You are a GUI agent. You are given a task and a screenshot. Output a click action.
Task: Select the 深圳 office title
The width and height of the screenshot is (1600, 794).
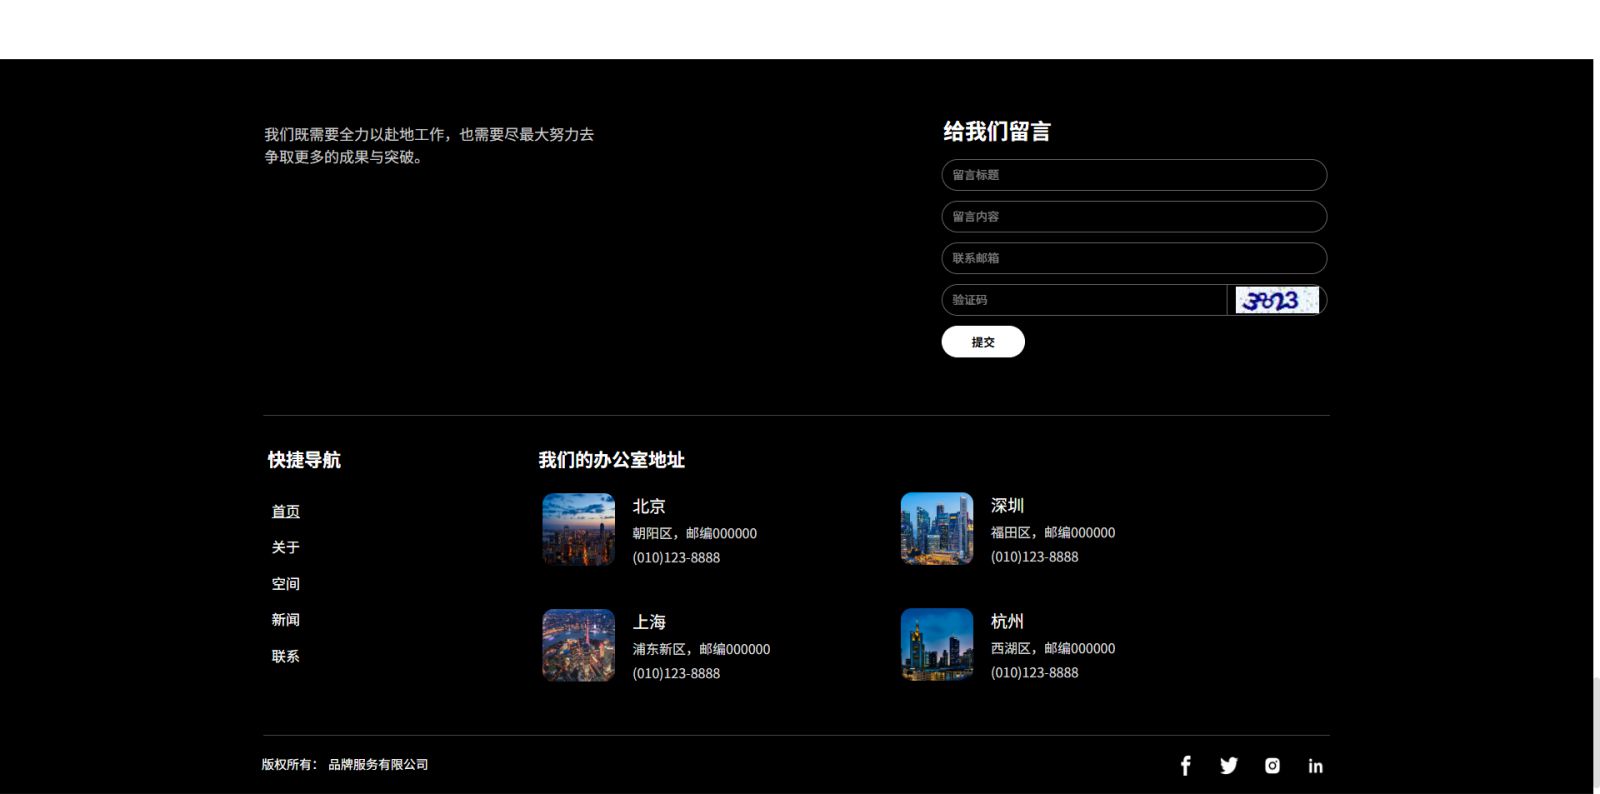[x=1007, y=505]
